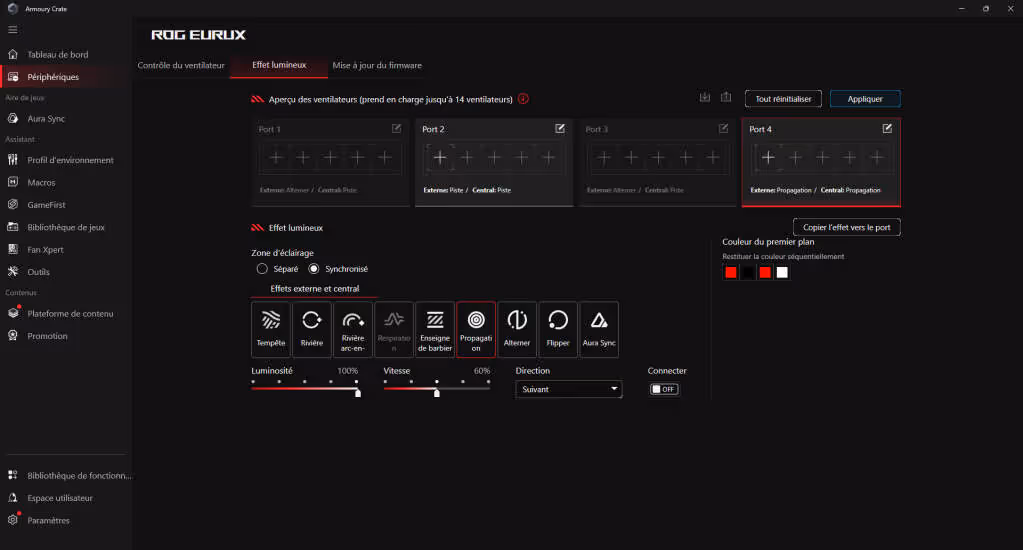Screen dimensions: 1023x550
Task: Edit Port 3 fan configuration
Action: tap(724, 129)
